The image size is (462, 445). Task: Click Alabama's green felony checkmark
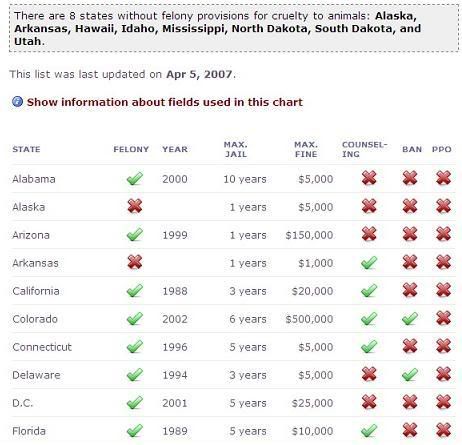(x=135, y=179)
